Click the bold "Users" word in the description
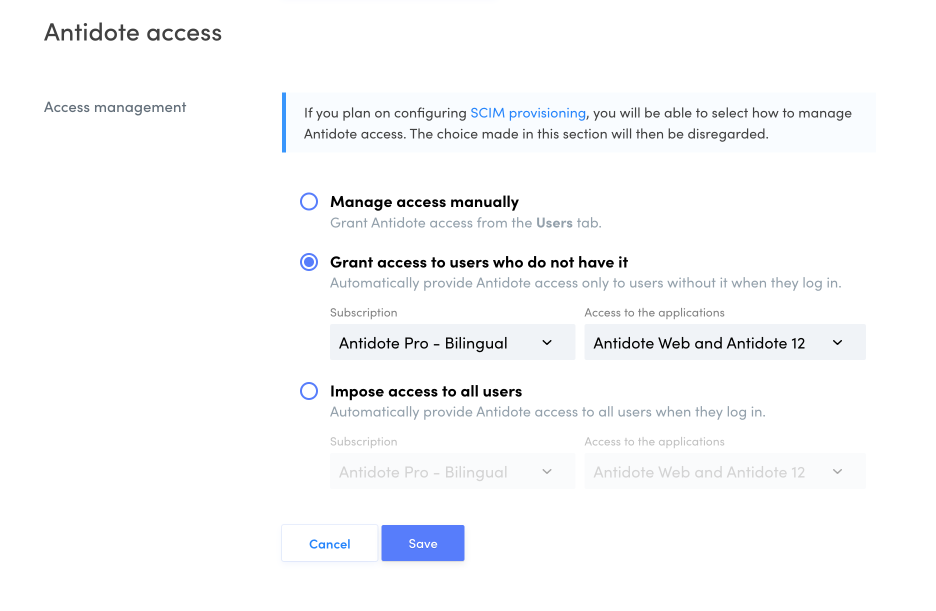936x611 pixels. pyautogui.click(x=555, y=223)
